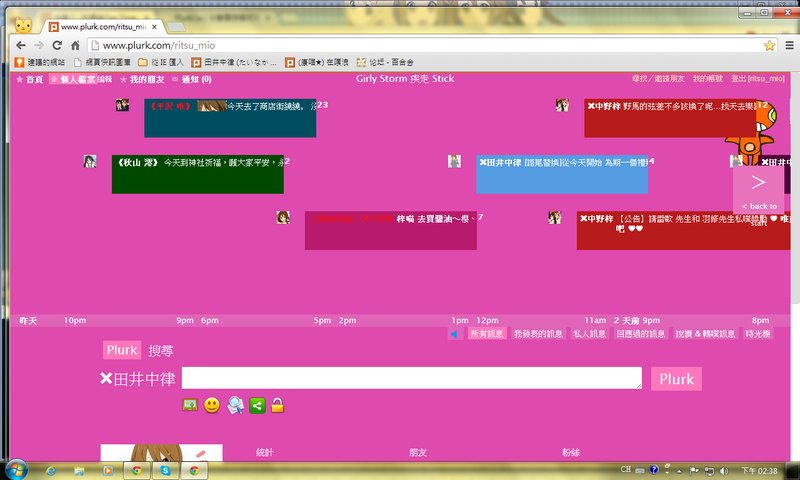
Task: Click the avatar beside the light blue plurk
Action: click(454, 161)
